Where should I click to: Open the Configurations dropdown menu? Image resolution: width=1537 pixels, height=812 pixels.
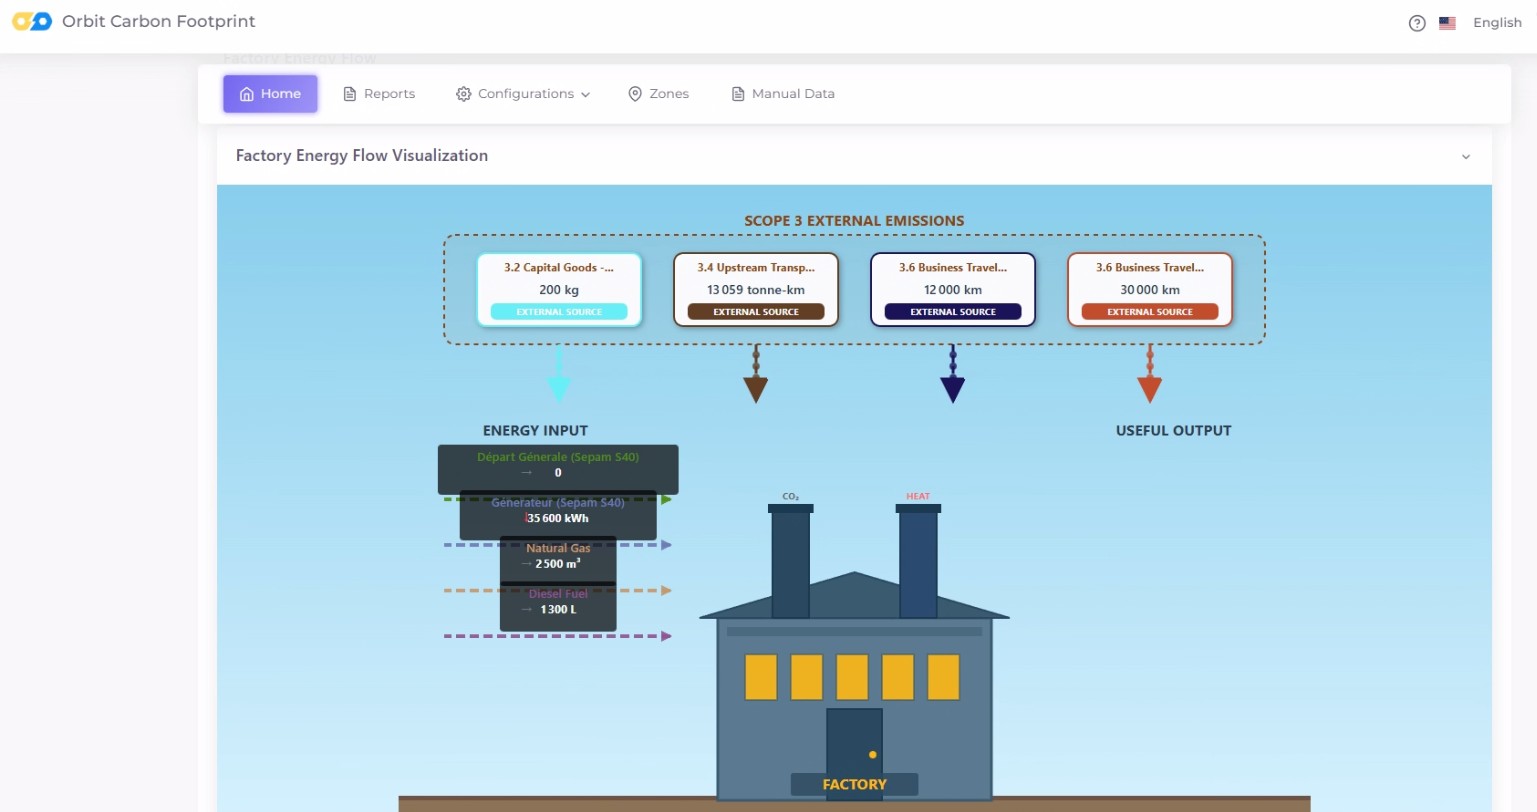click(523, 94)
